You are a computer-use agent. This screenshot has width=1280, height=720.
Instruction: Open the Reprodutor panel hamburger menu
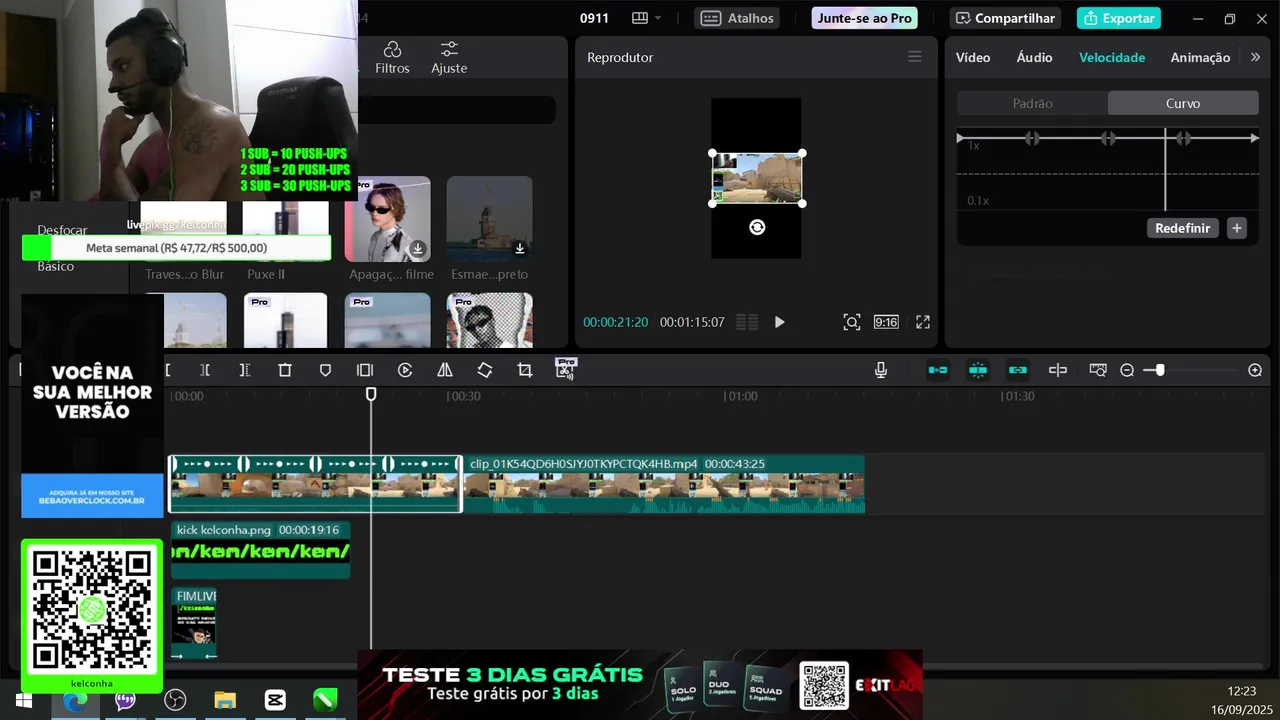pyautogui.click(x=915, y=57)
